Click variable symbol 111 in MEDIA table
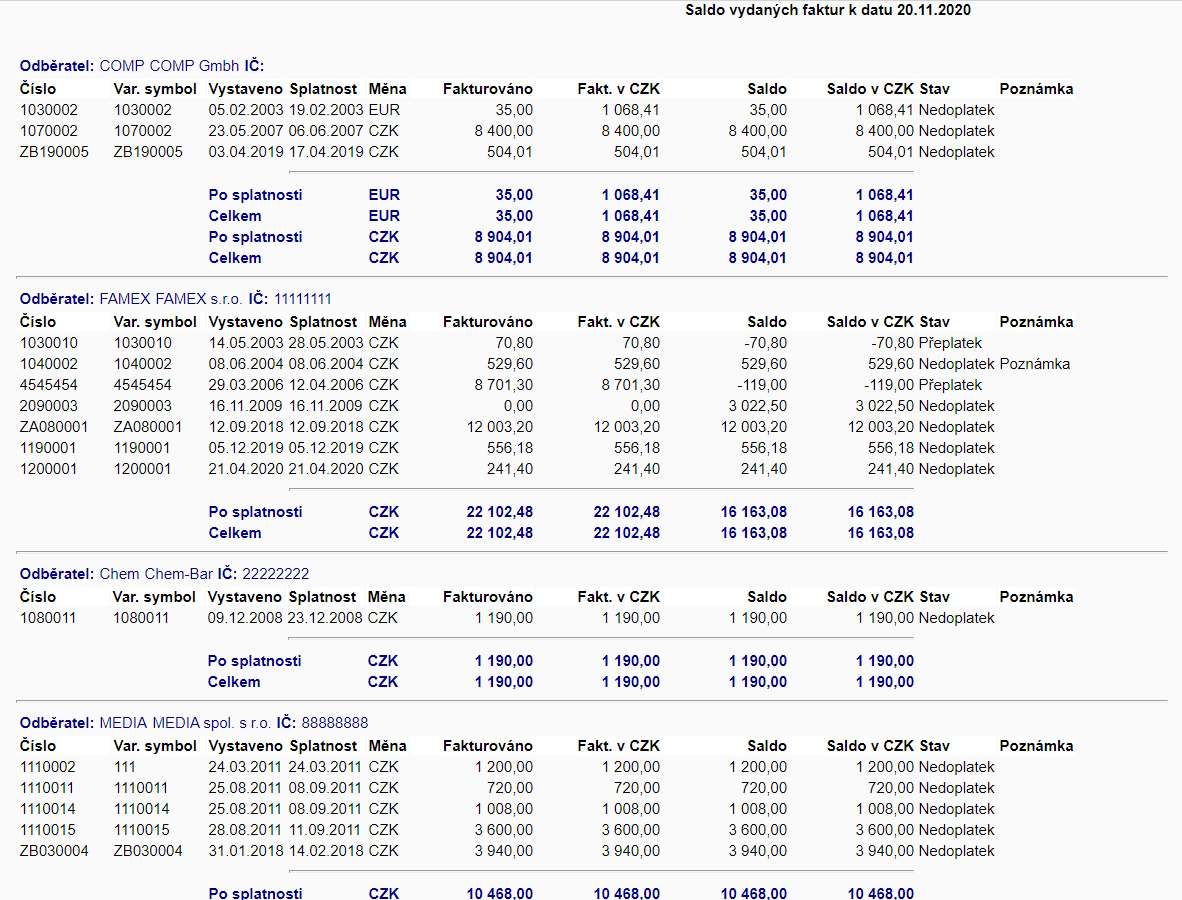This screenshot has height=900, width=1182. pos(125,767)
